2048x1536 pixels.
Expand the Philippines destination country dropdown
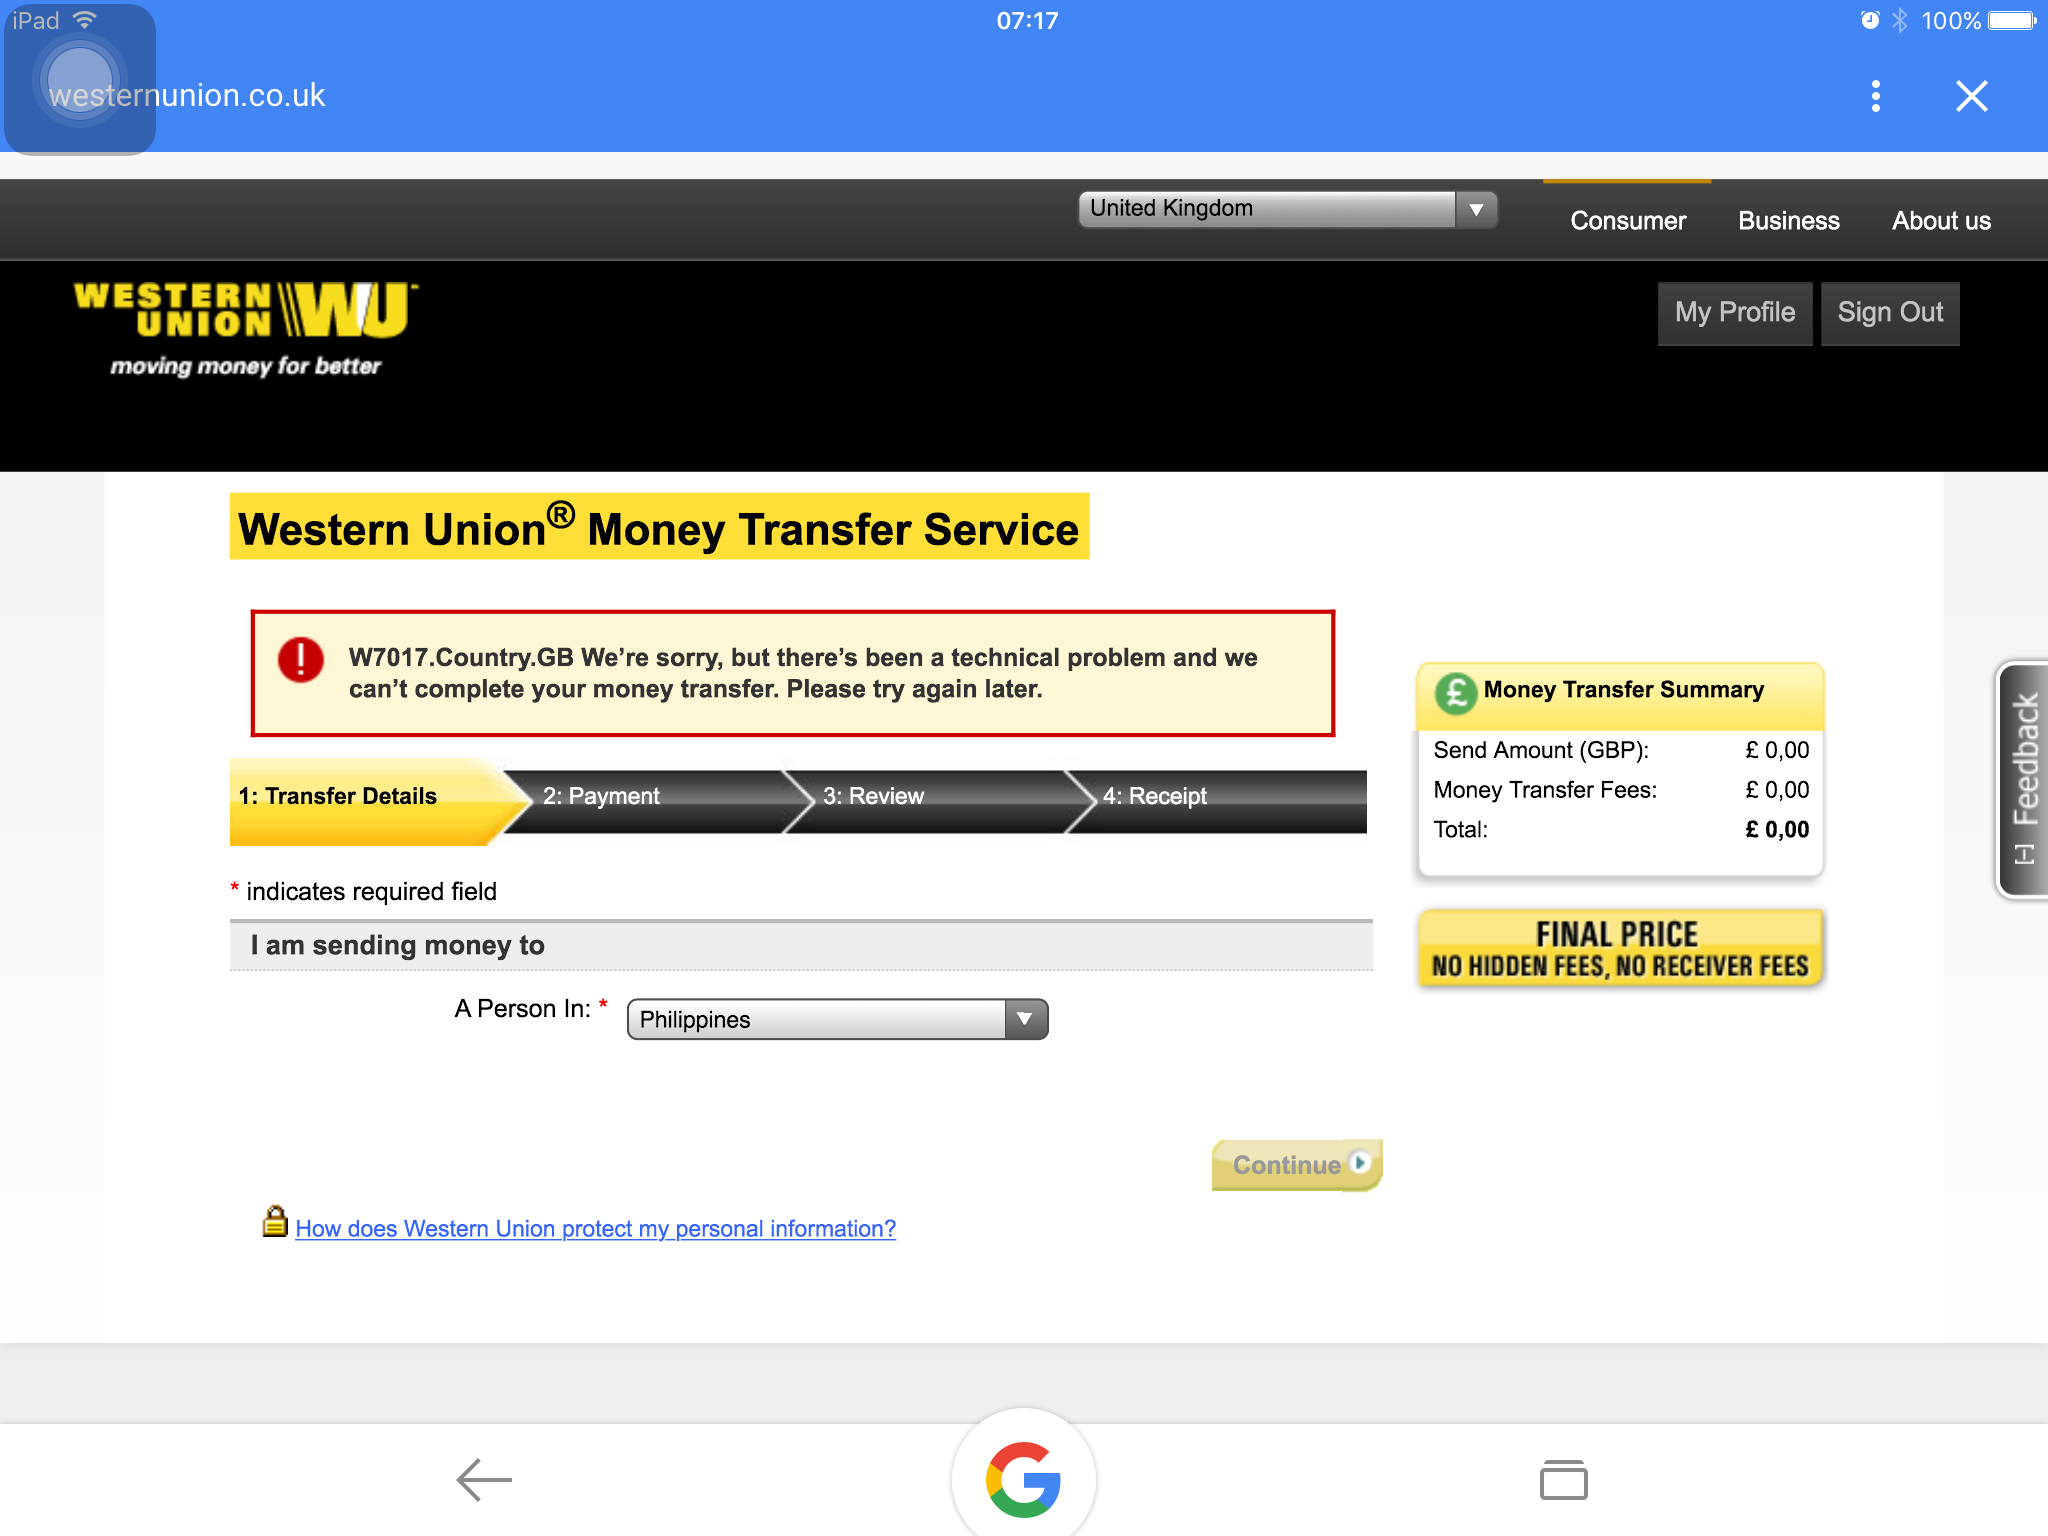pos(1026,1018)
